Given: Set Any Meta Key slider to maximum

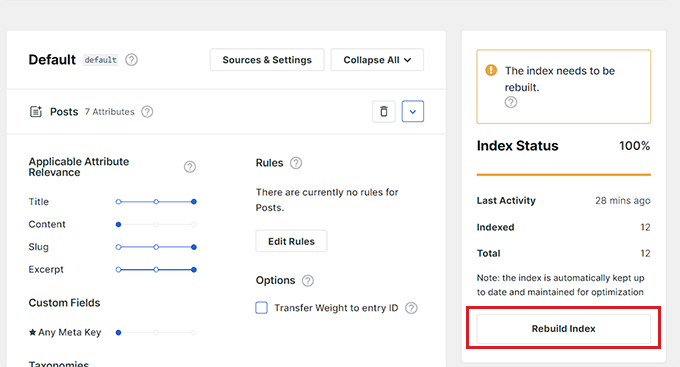Looking at the screenshot, I should [194, 333].
